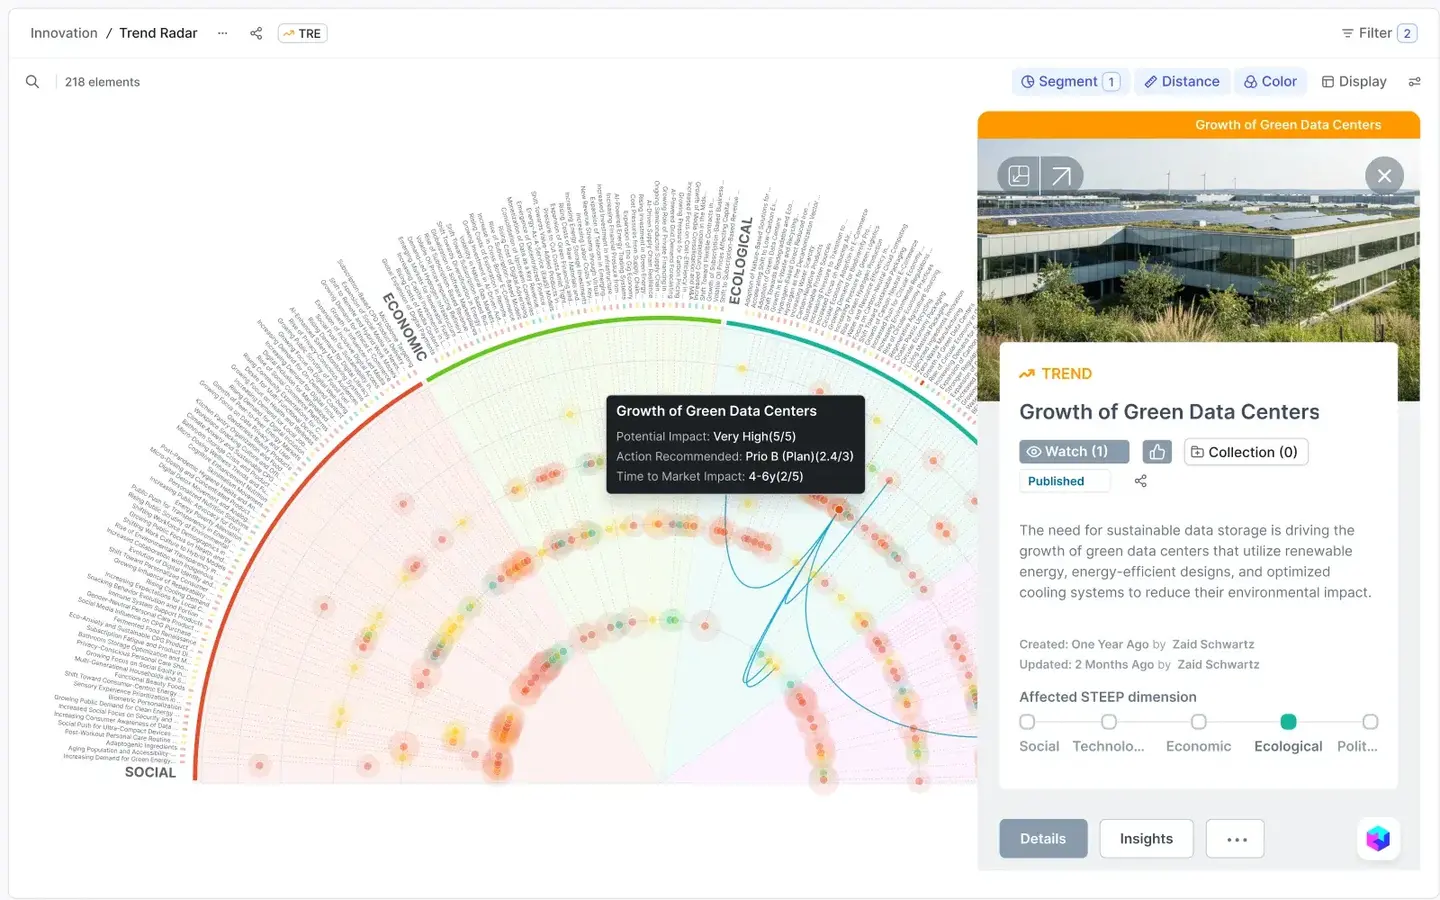Close the Growth of Green Data Centers panel
Viewport: 1440px width, 900px height.
(x=1384, y=176)
